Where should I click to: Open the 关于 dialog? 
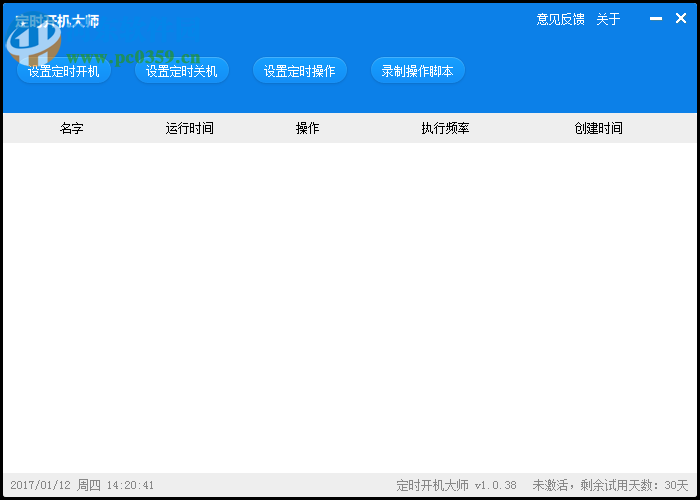click(608, 19)
